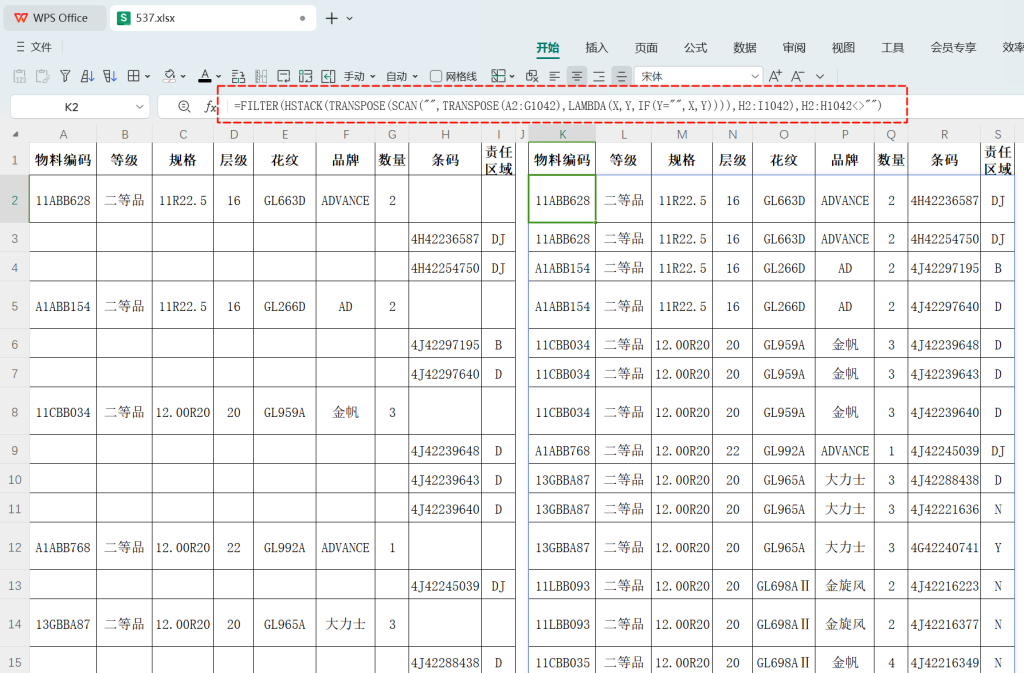The height and width of the screenshot is (673, 1024).
Task: Click cell E8 containing GL959A
Action: click(x=285, y=413)
